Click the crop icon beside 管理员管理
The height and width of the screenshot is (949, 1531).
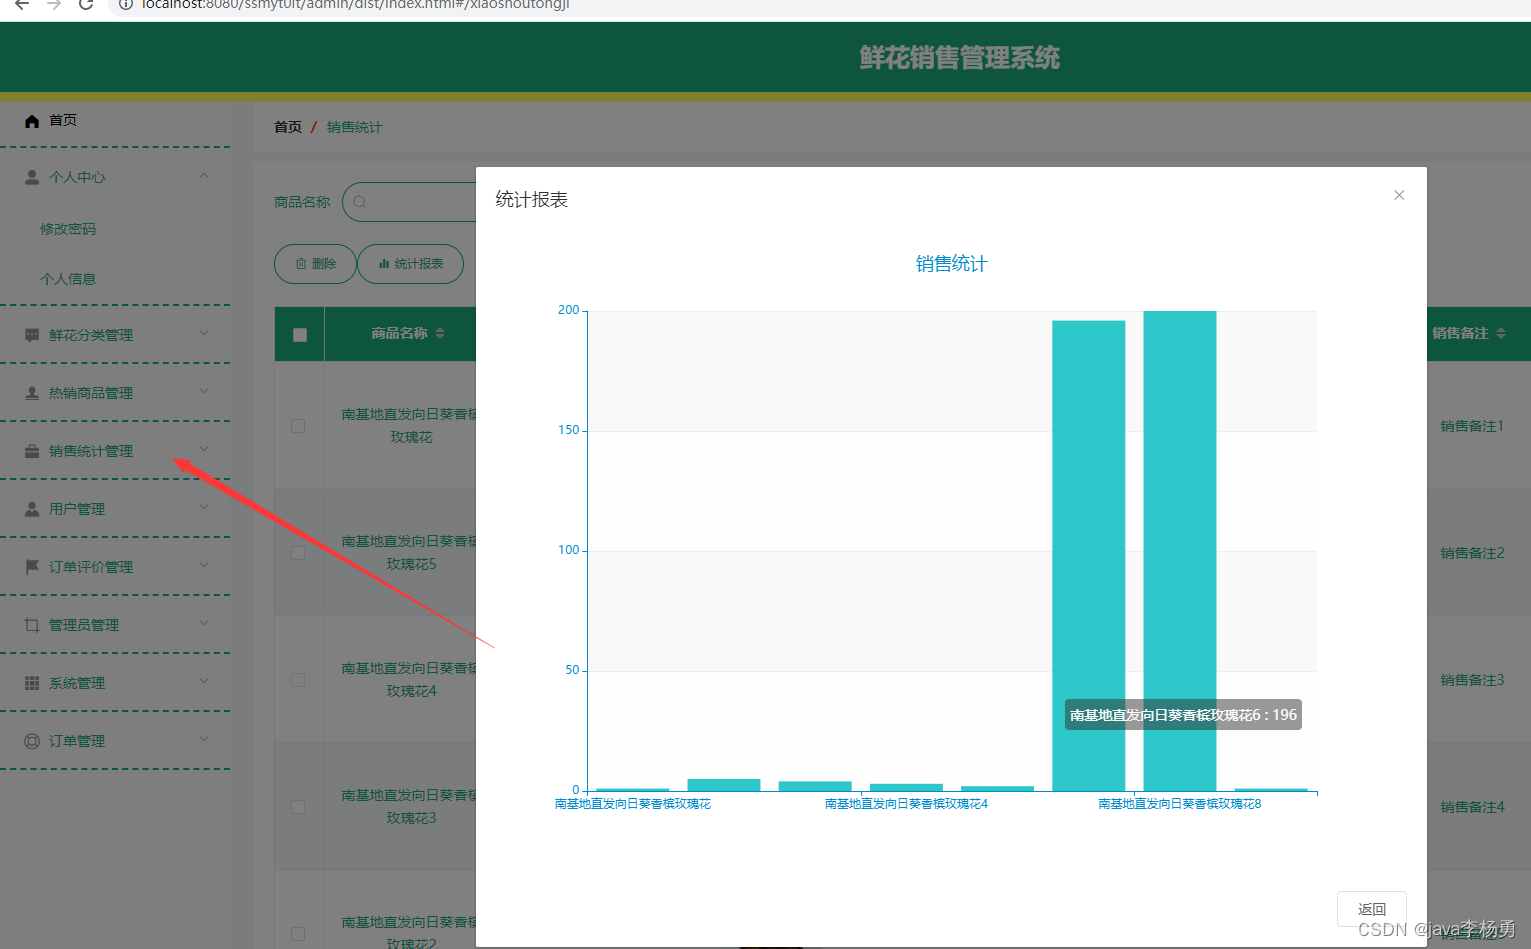click(32, 625)
